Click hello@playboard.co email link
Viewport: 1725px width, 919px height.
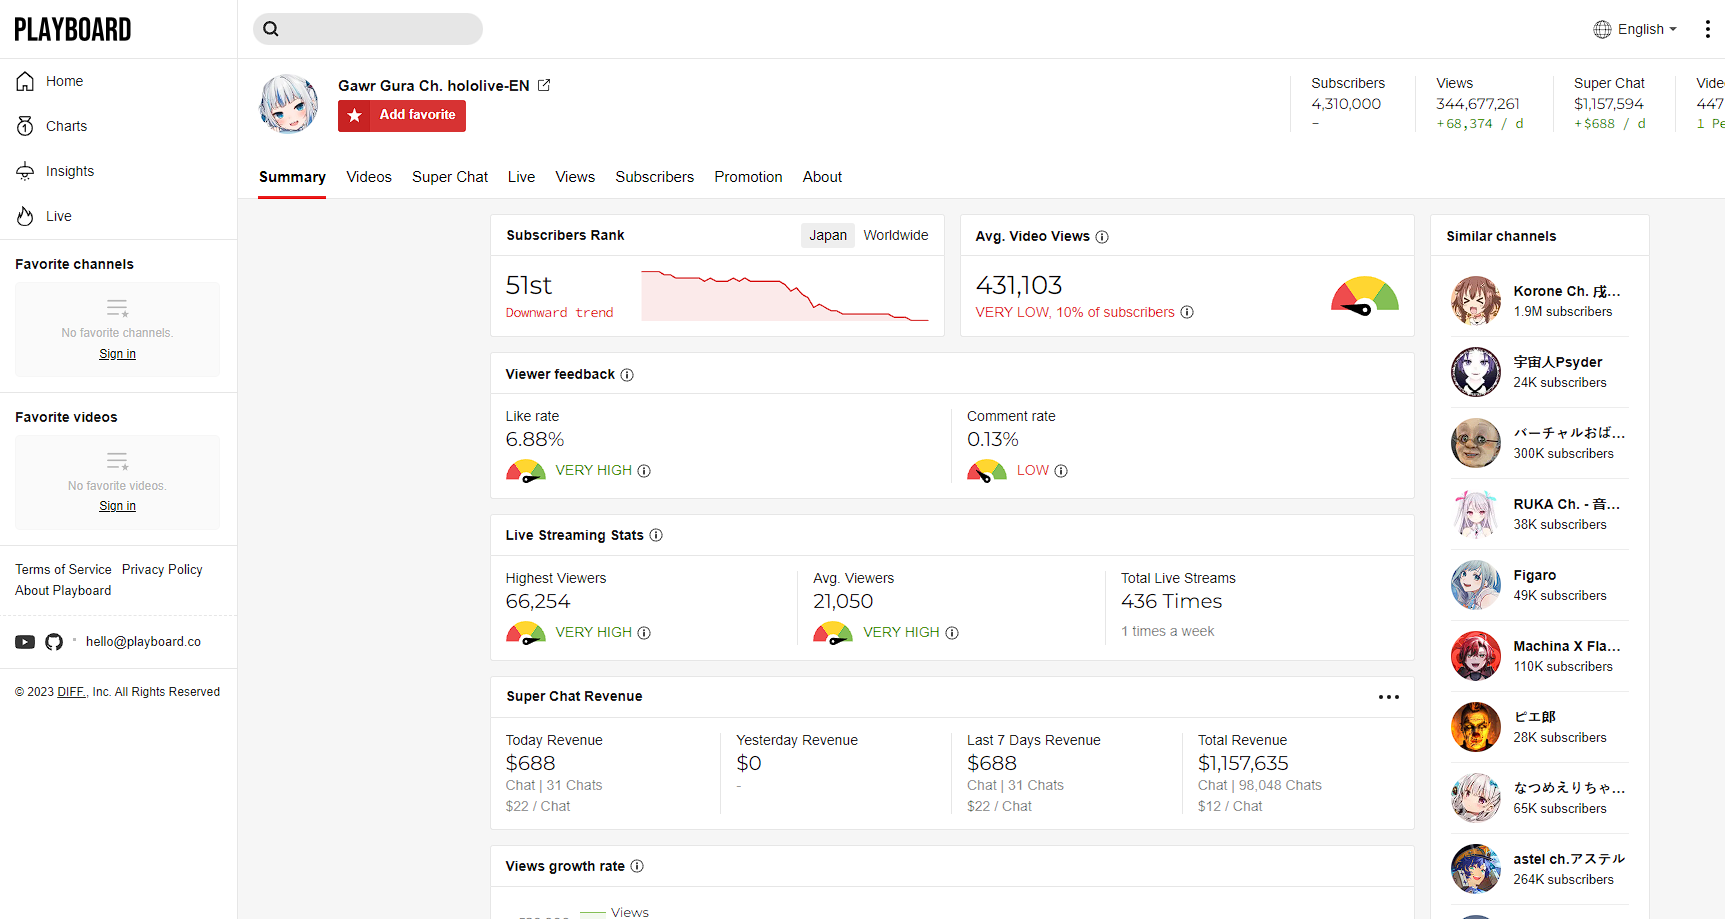143,642
